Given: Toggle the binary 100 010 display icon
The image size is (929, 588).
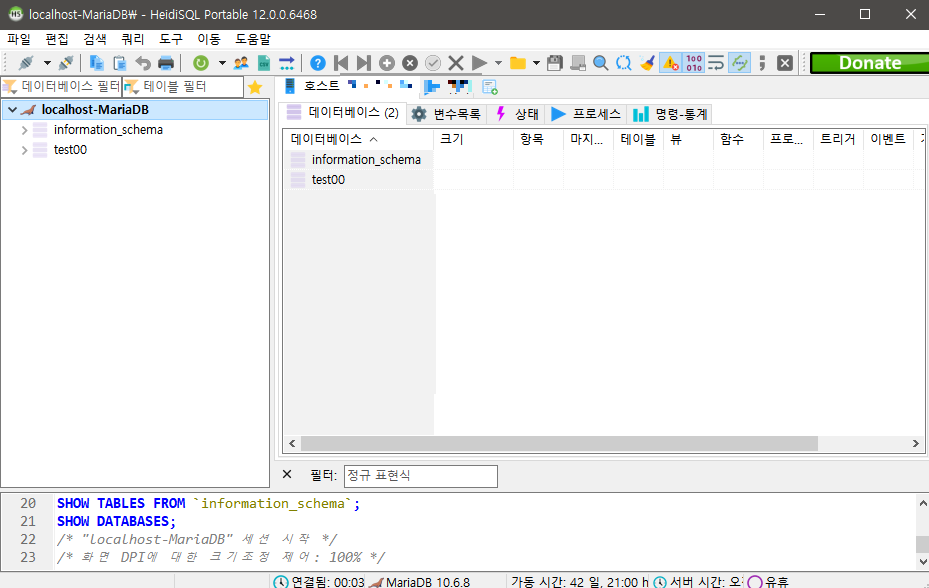Looking at the screenshot, I should (x=694, y=63).
